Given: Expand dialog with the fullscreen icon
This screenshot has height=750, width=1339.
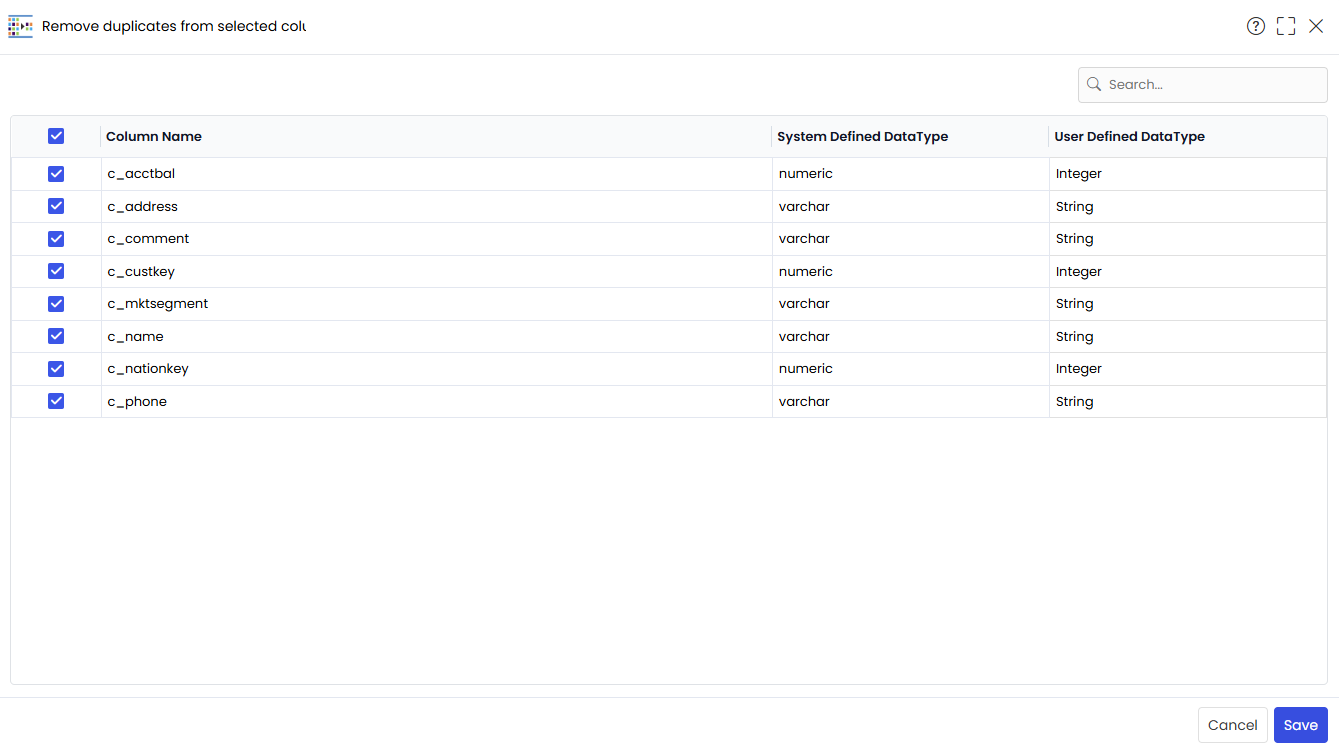Looking at the screenshot, I should point(1286,26).
